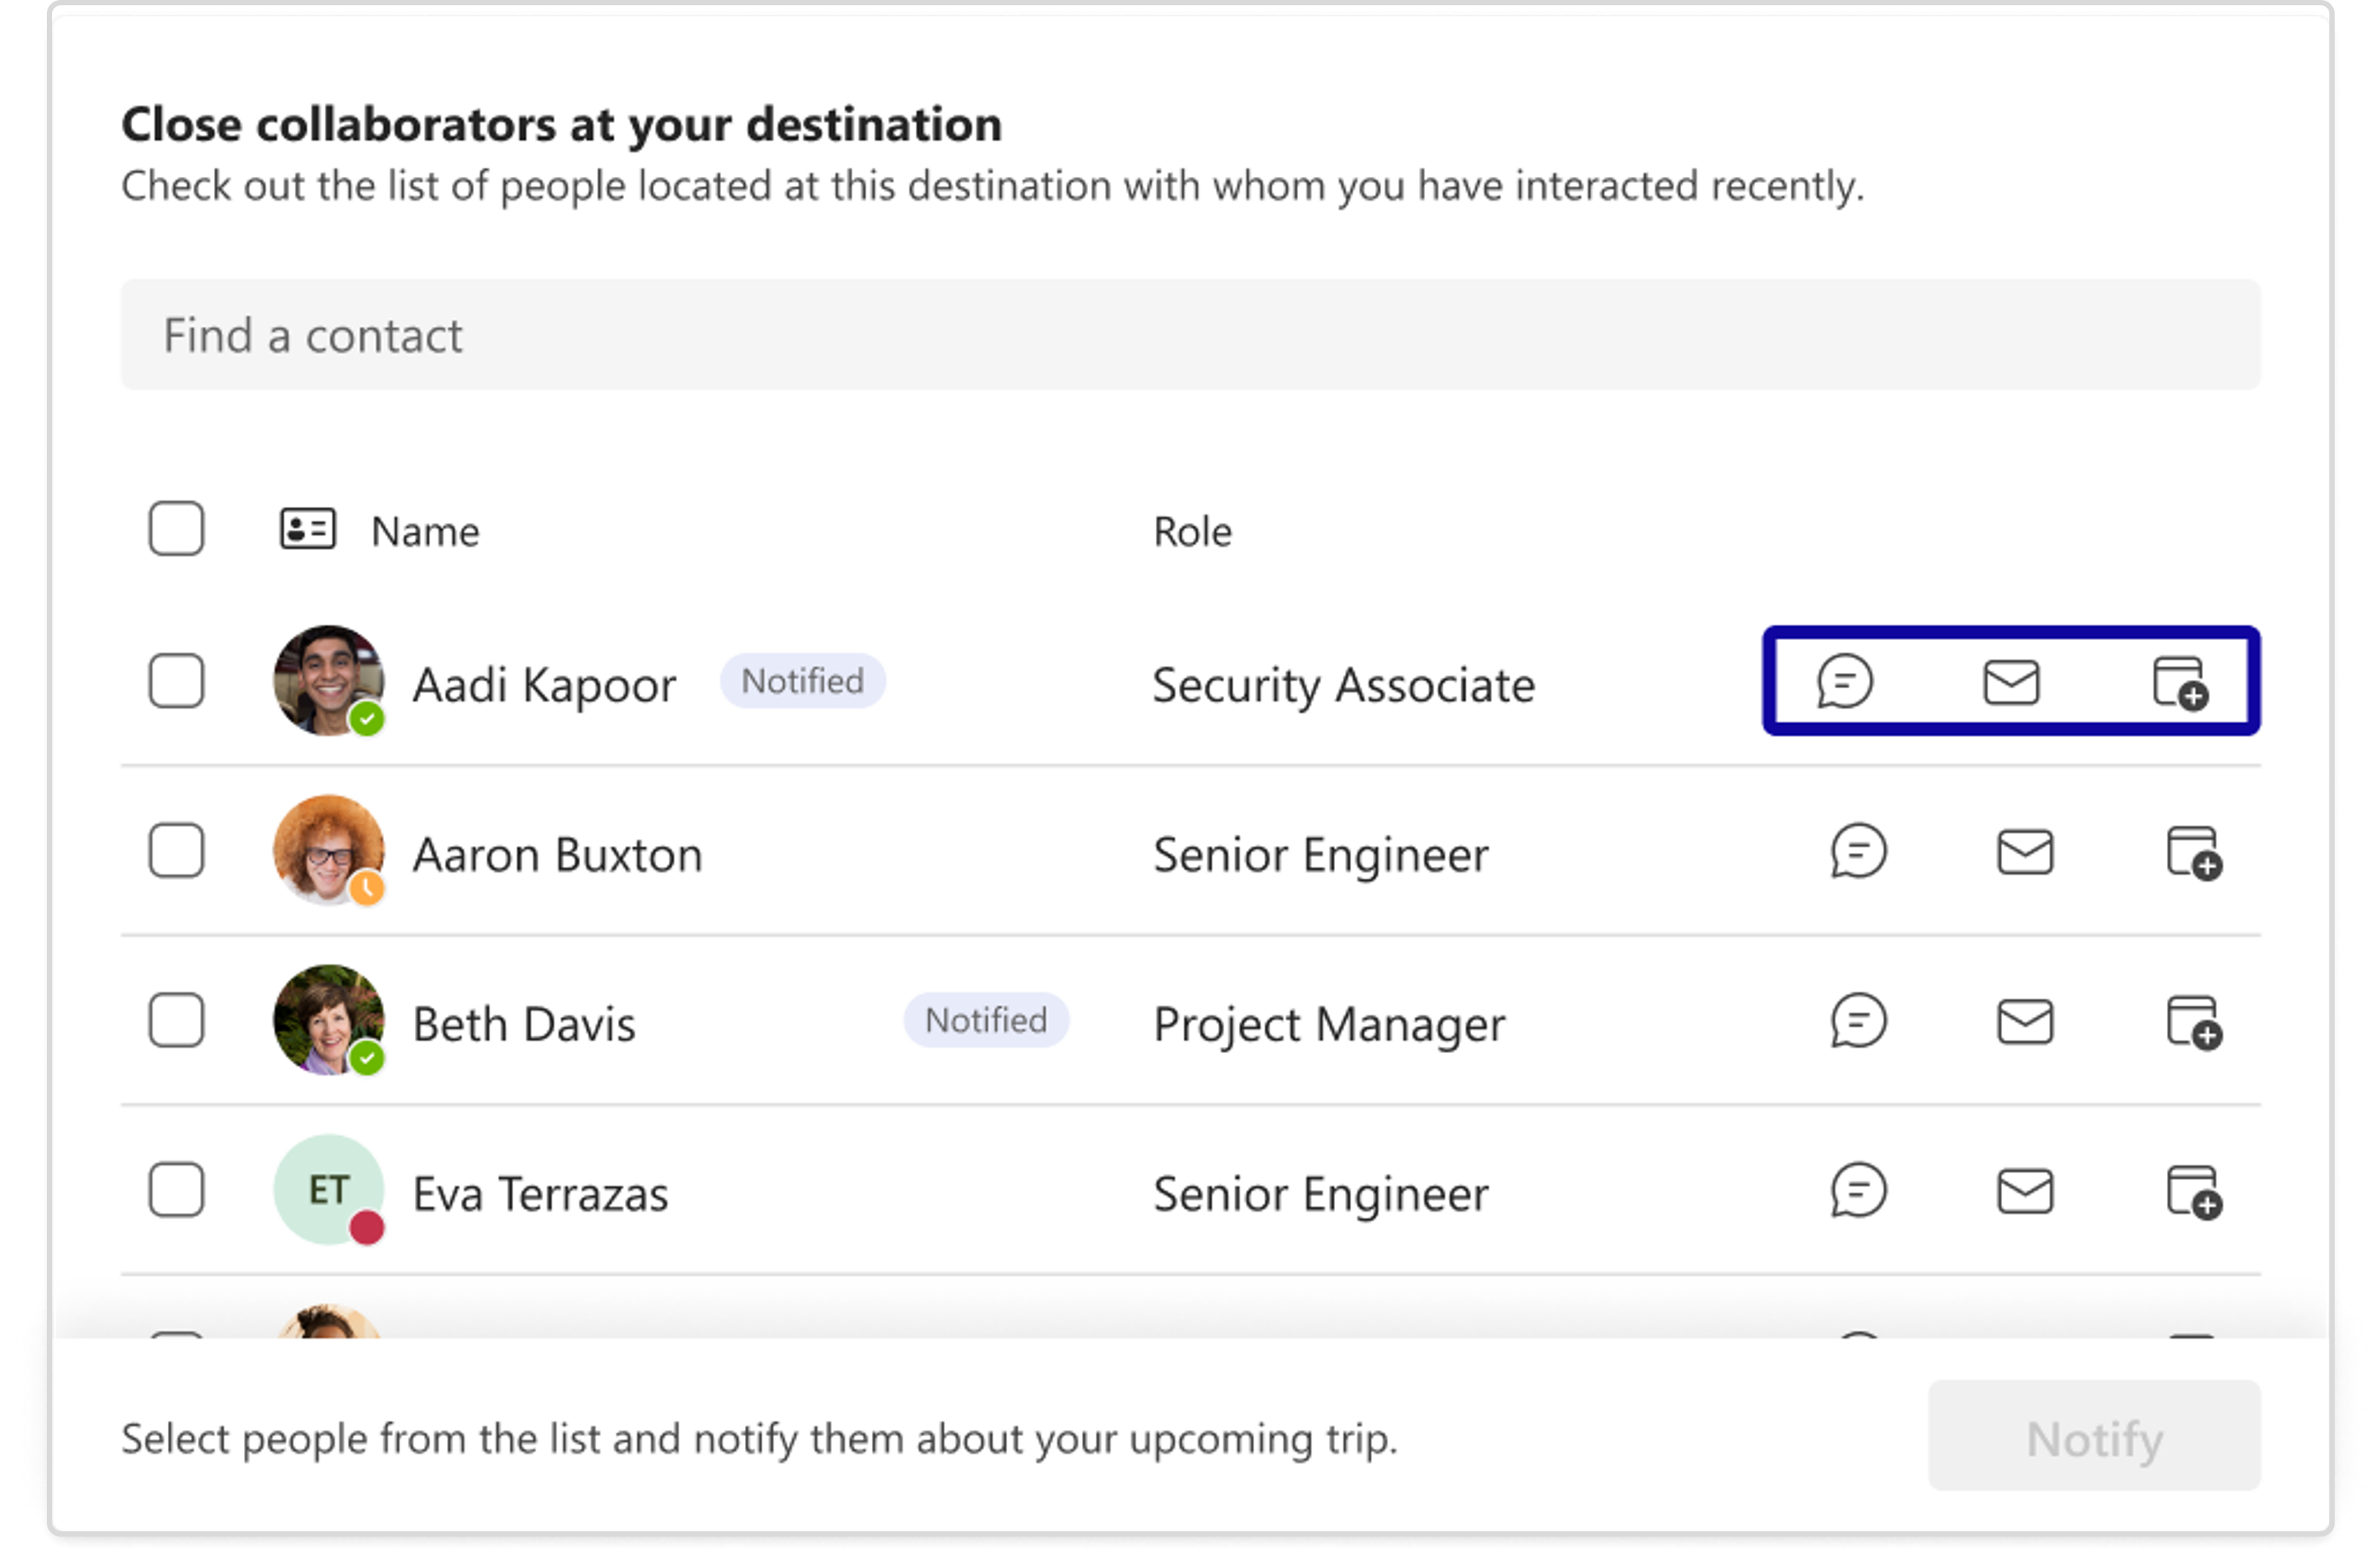Select Beth Davis row checkbox
The image size is (2380, 1560).
(x=177, y=1020)
